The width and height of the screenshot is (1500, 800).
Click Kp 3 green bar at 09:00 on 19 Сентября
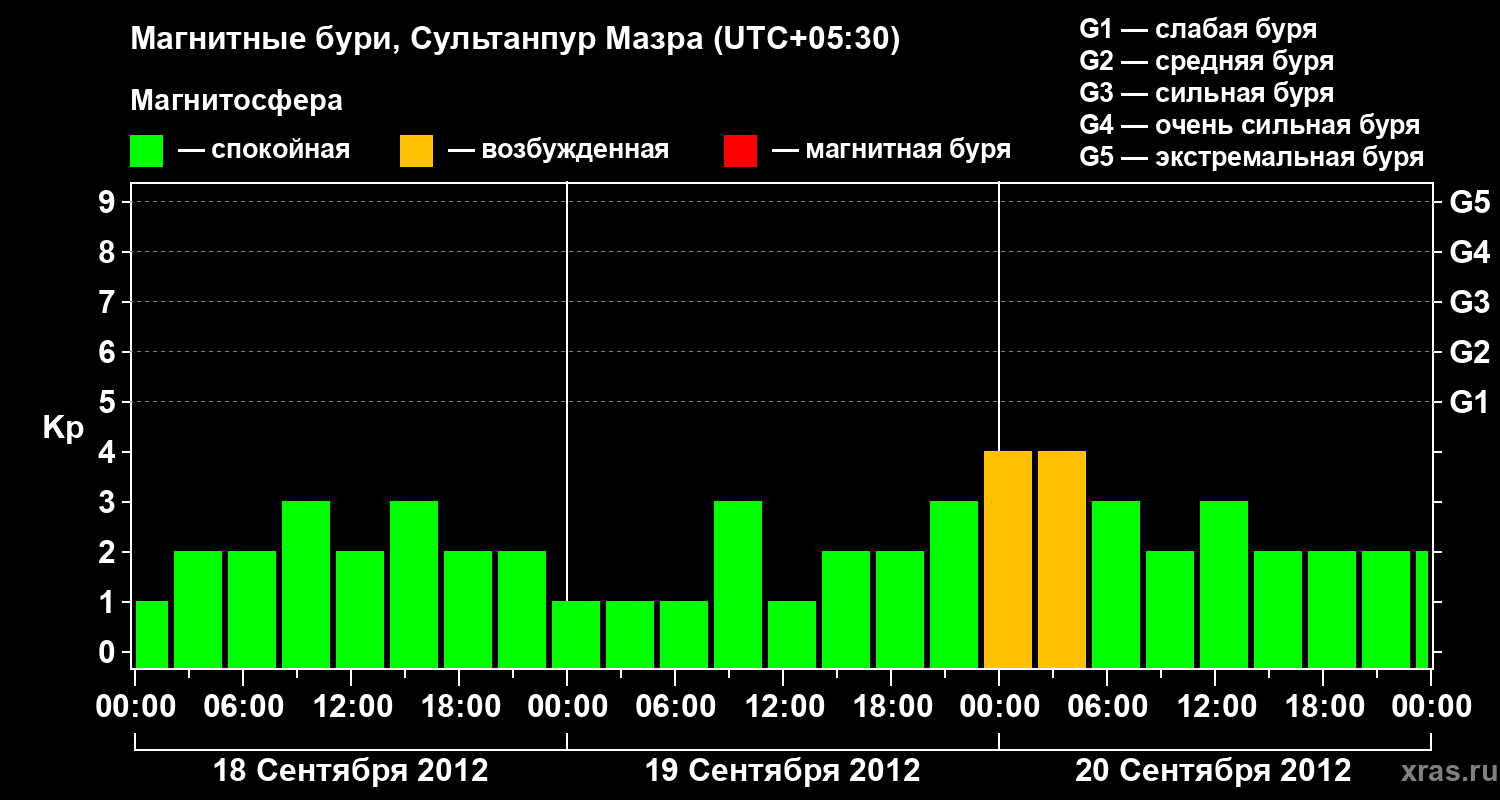pyautogui.click(x=738, y=585)
